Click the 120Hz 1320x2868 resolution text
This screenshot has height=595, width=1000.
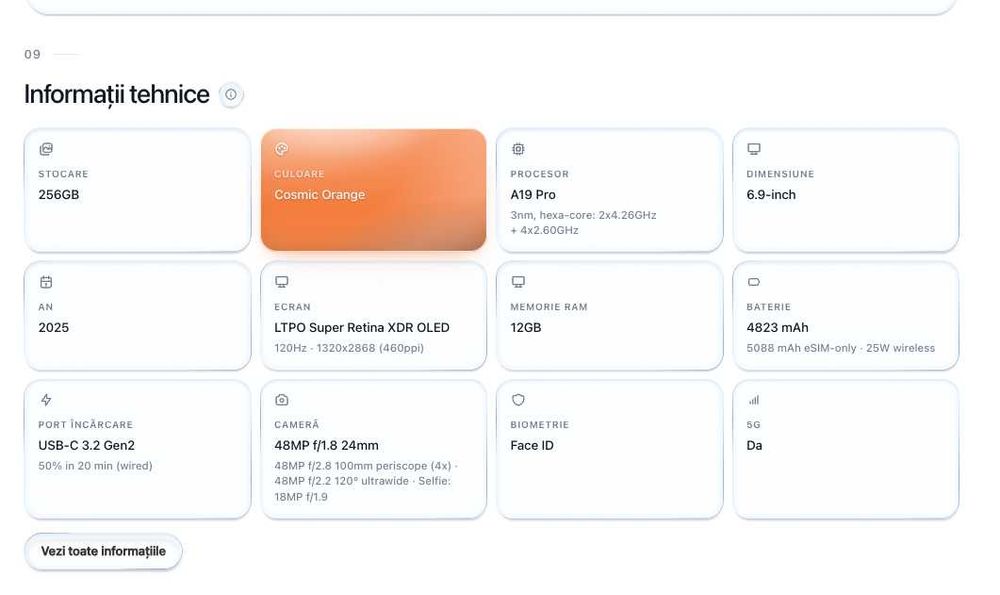(349, 348)
